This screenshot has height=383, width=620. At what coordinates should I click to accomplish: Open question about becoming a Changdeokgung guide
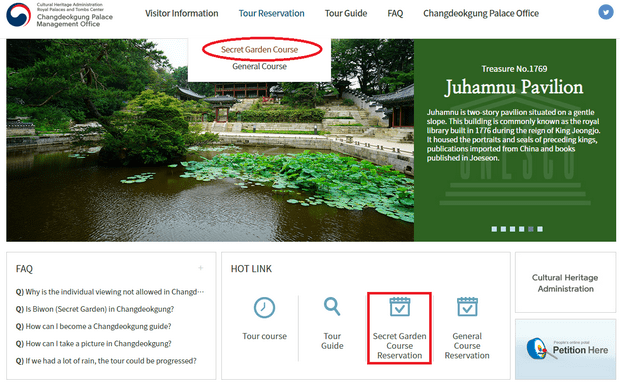[93, 326]
